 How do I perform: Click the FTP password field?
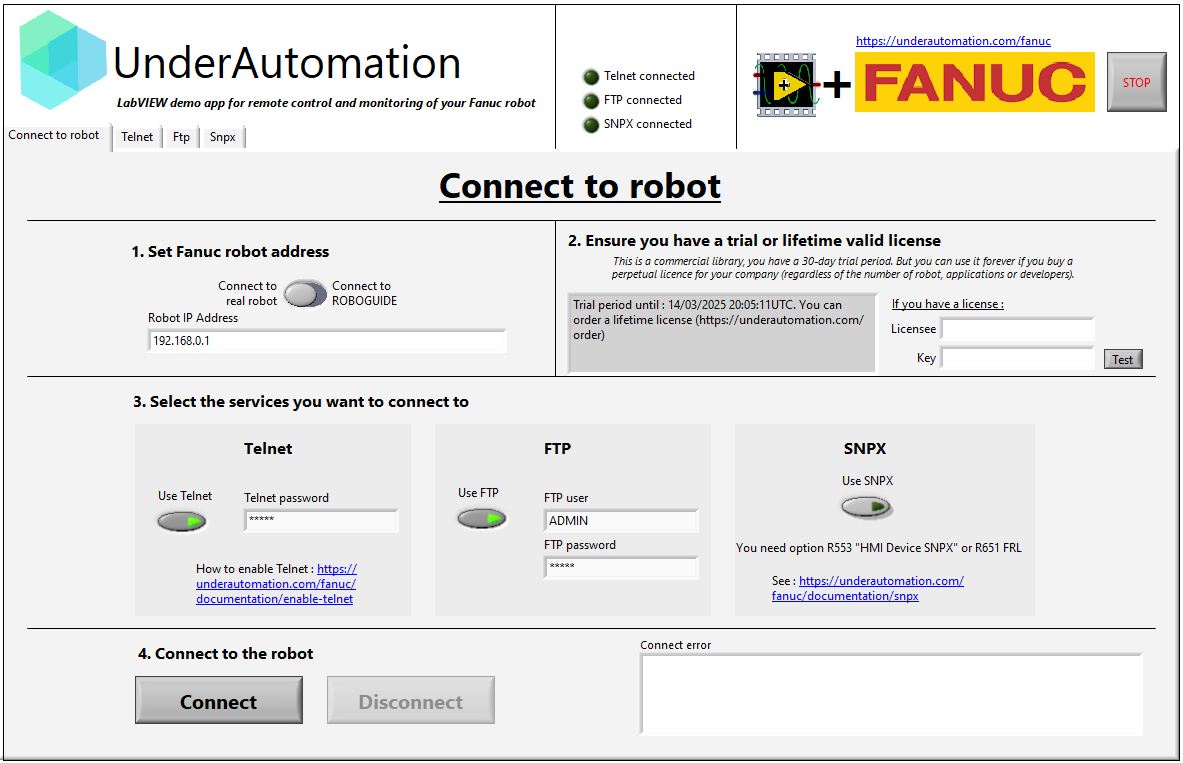click(x=621, y=568)
